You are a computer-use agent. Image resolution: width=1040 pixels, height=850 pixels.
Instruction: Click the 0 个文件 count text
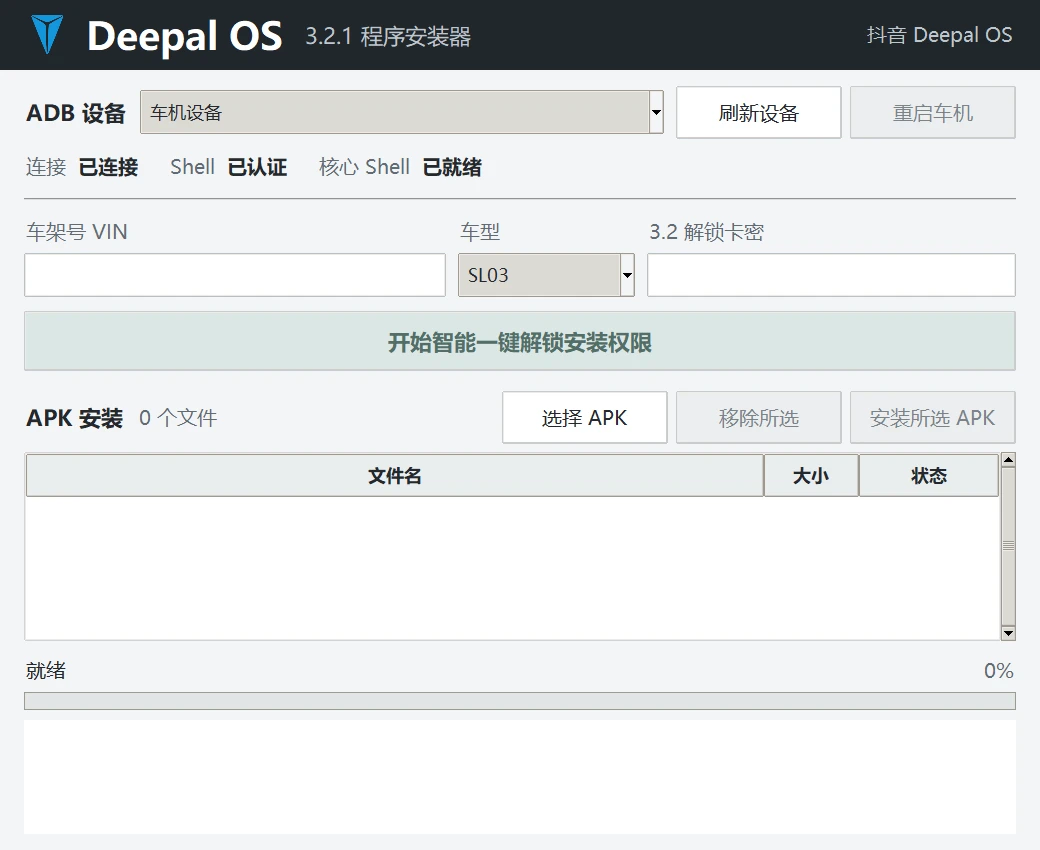(178, 418)
